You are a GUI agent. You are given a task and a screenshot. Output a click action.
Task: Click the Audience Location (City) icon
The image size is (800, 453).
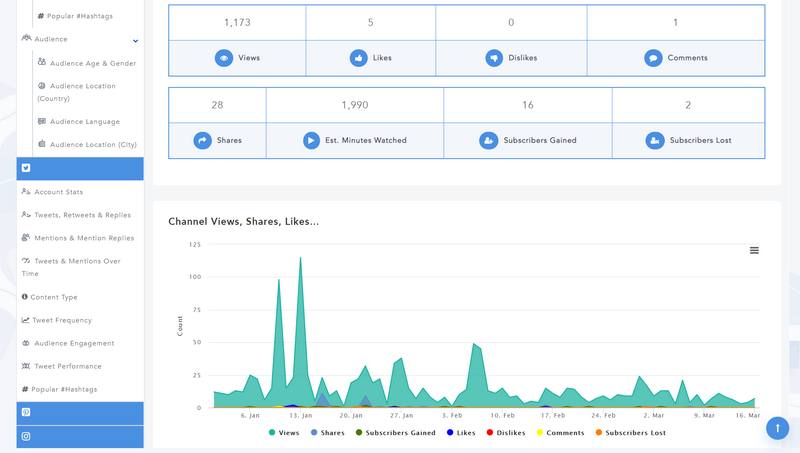pos(42,144)
